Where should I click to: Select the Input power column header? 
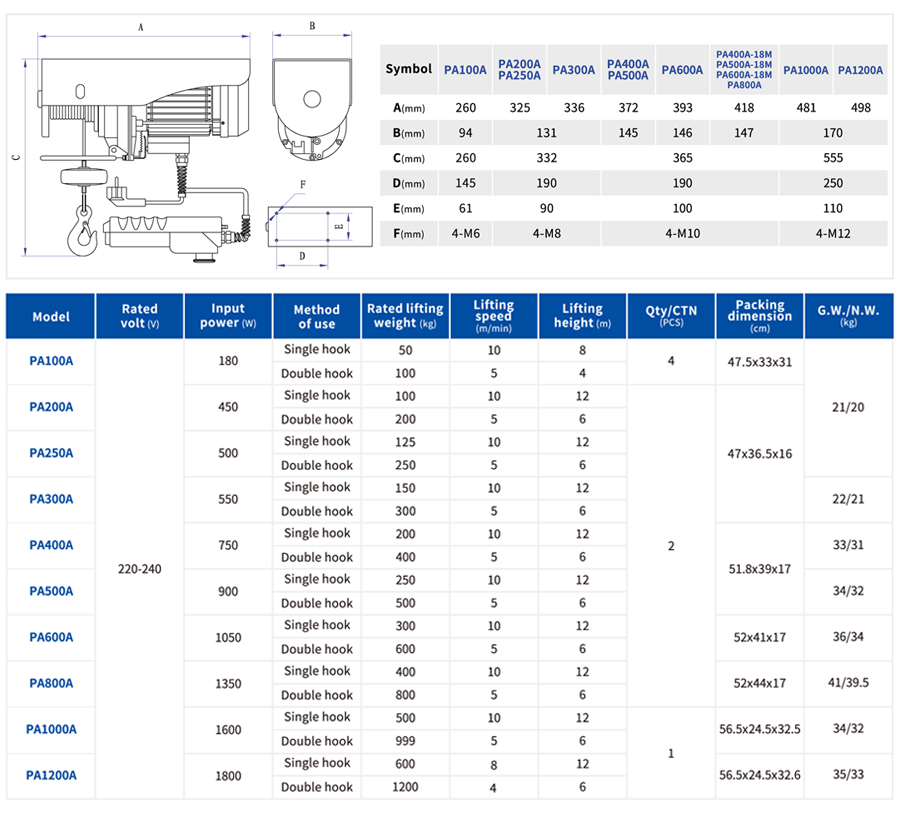point(228,316)
